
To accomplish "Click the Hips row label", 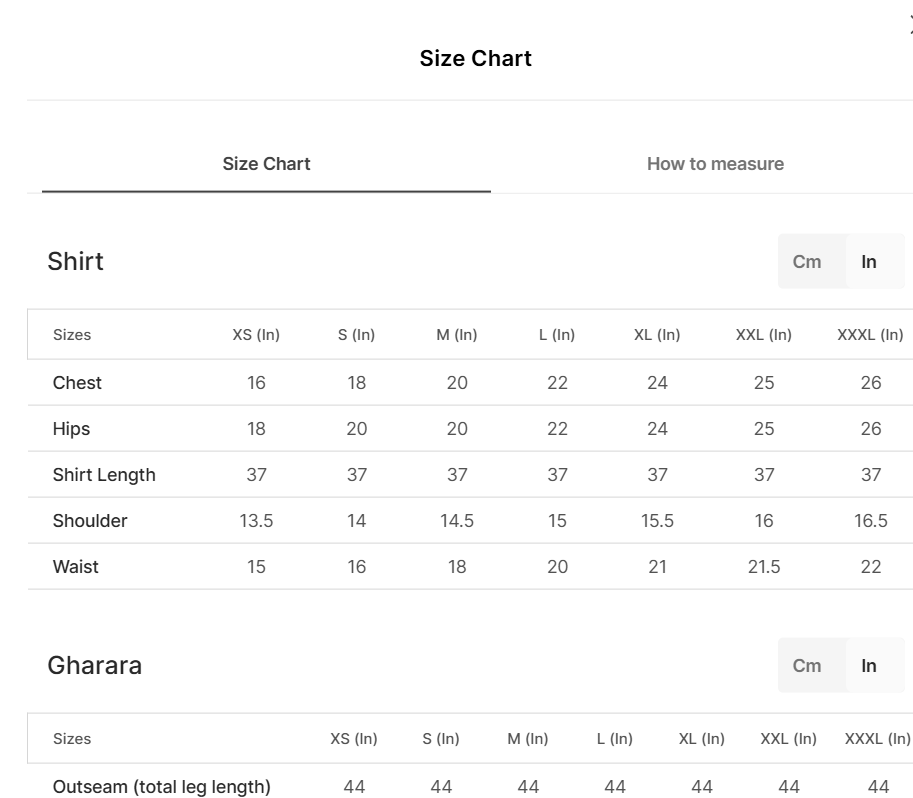I will [71, 429].
